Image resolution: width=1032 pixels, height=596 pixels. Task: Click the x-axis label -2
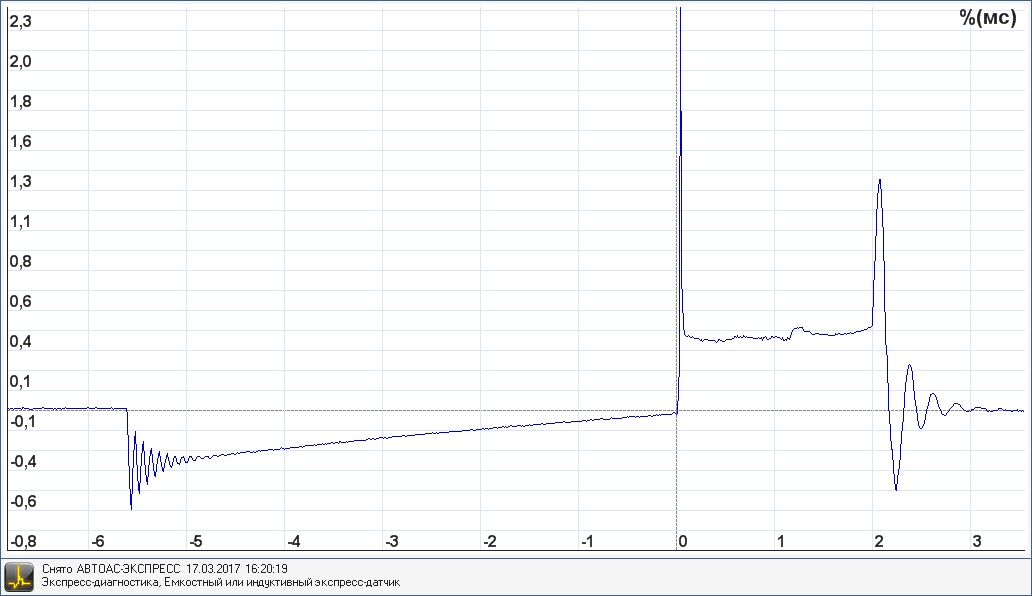click(490, 541)
